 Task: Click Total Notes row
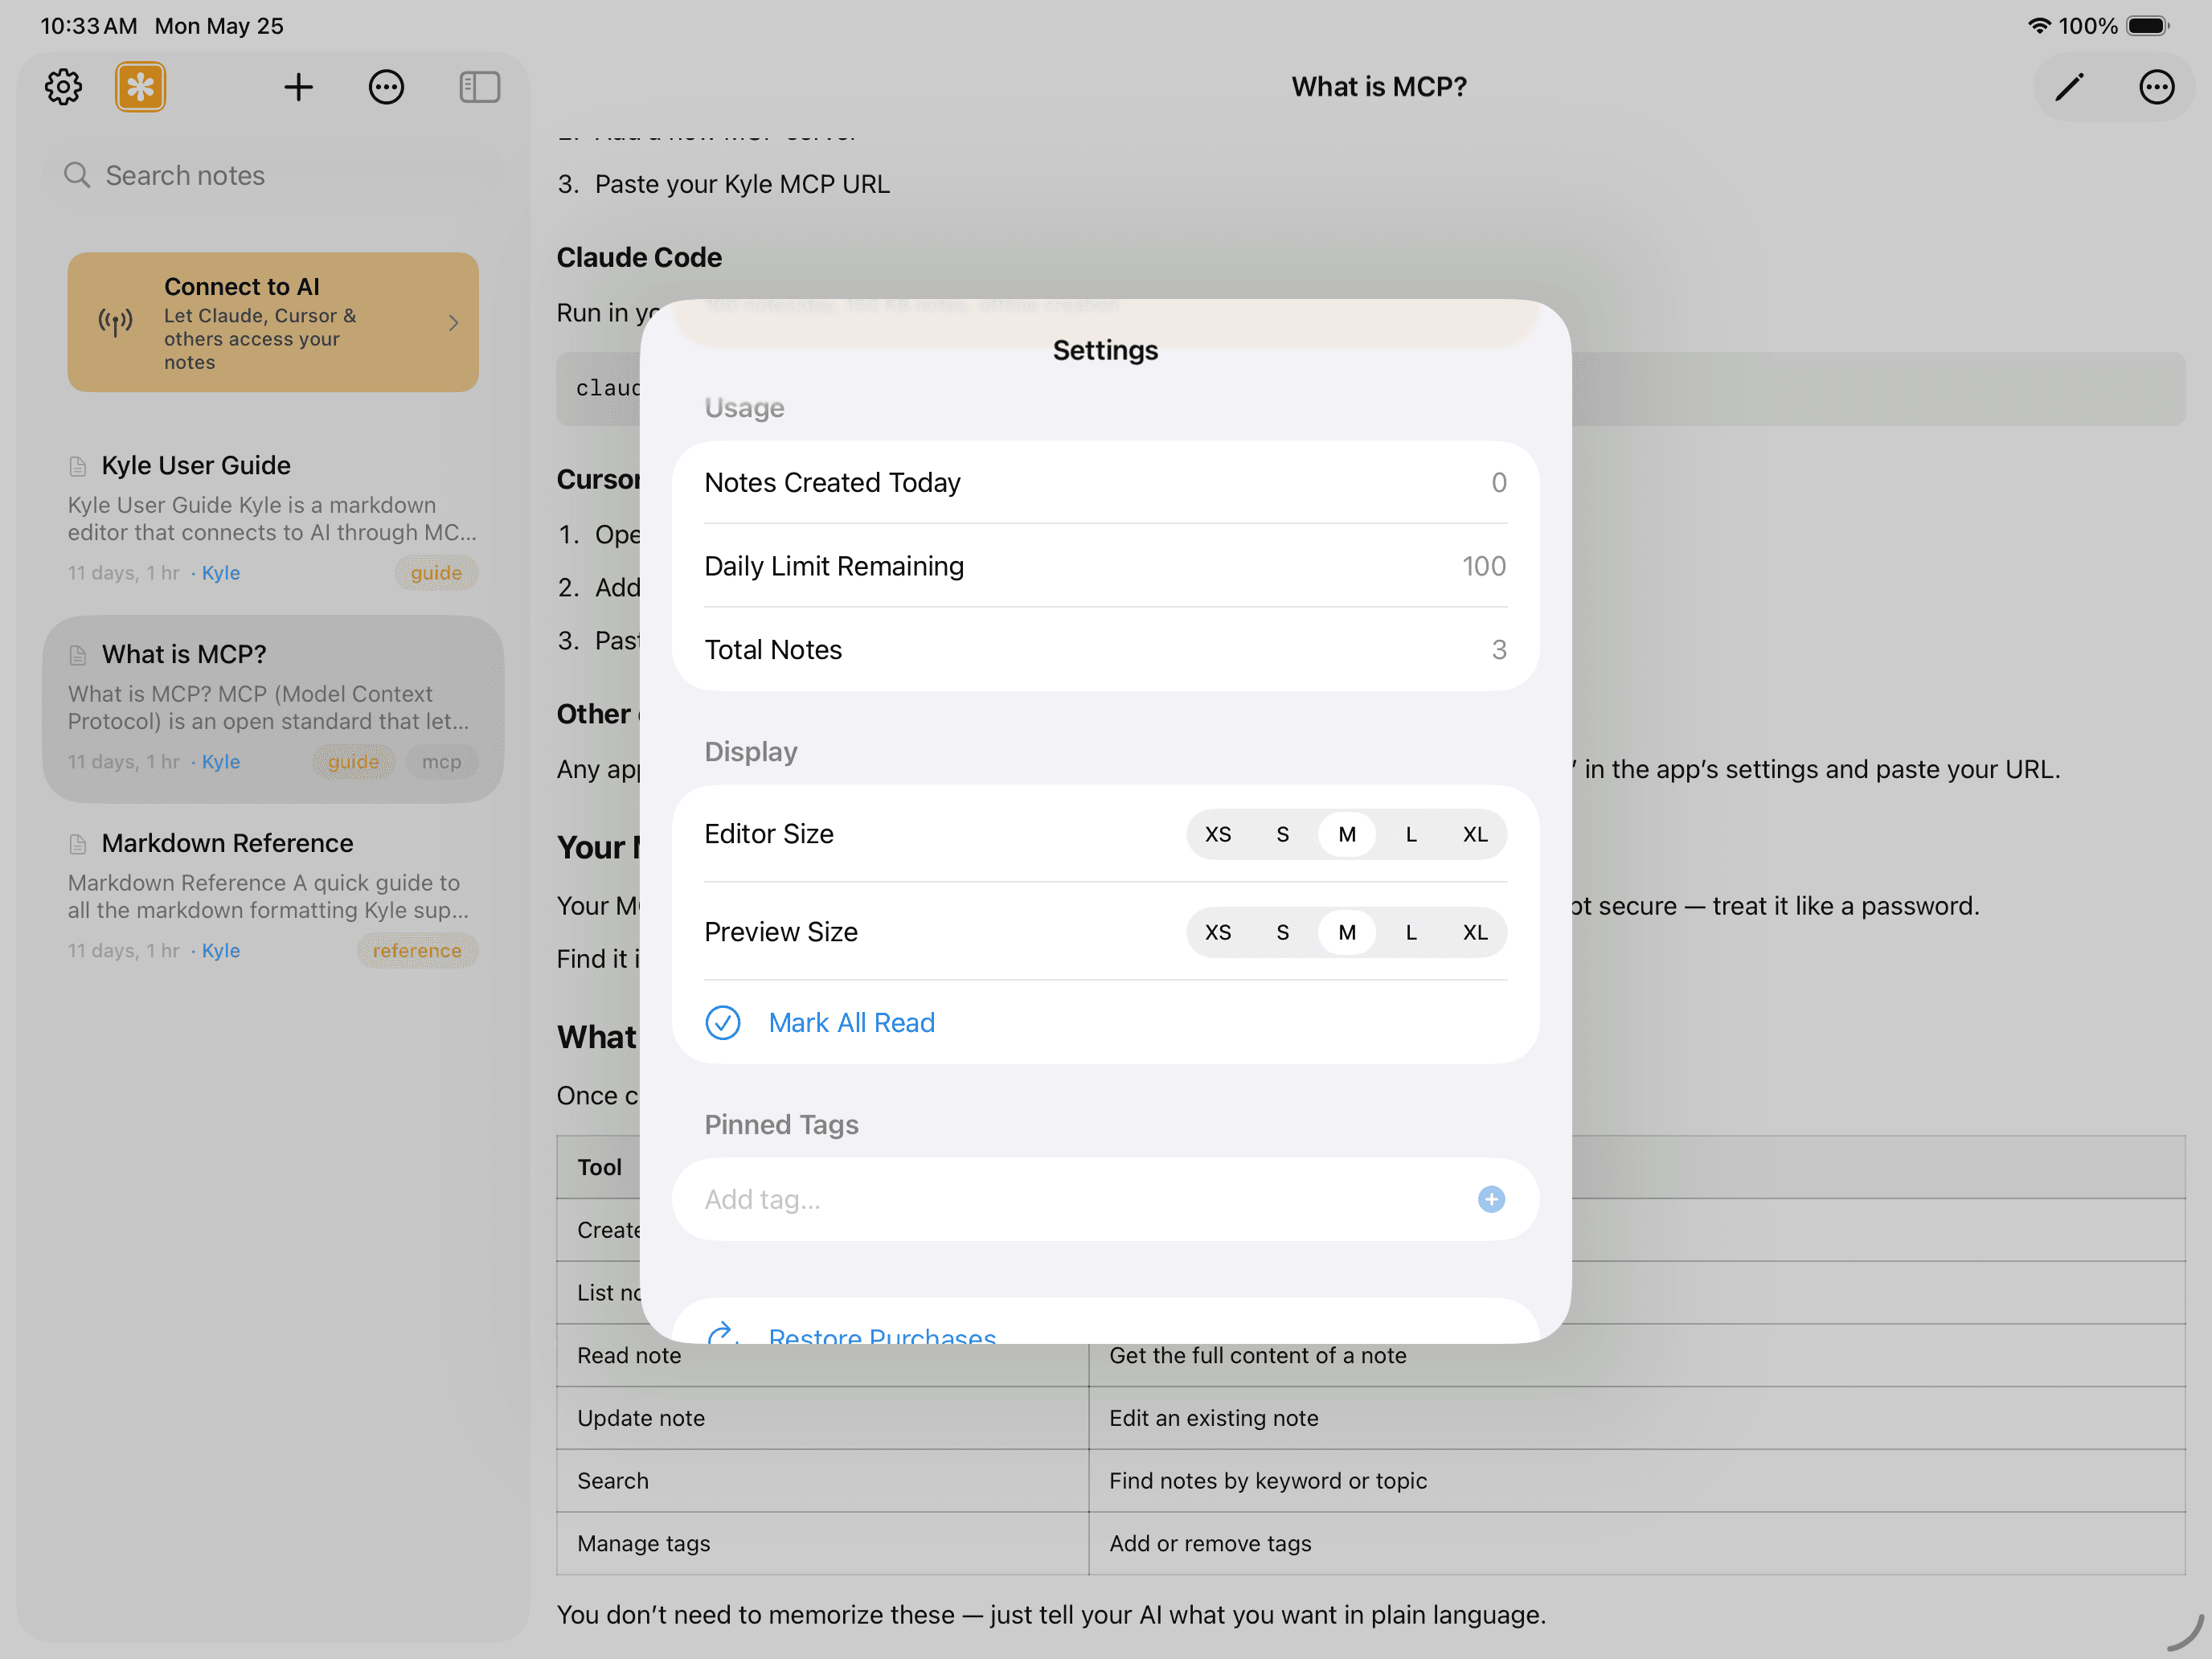tap(1105, 650)
